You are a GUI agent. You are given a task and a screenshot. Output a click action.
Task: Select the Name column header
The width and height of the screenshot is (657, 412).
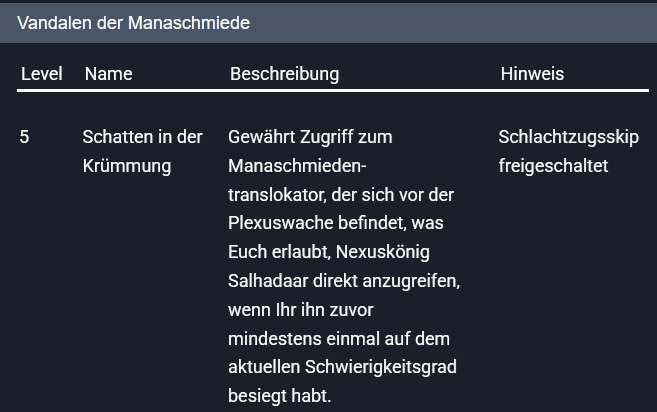pos(109,74)
